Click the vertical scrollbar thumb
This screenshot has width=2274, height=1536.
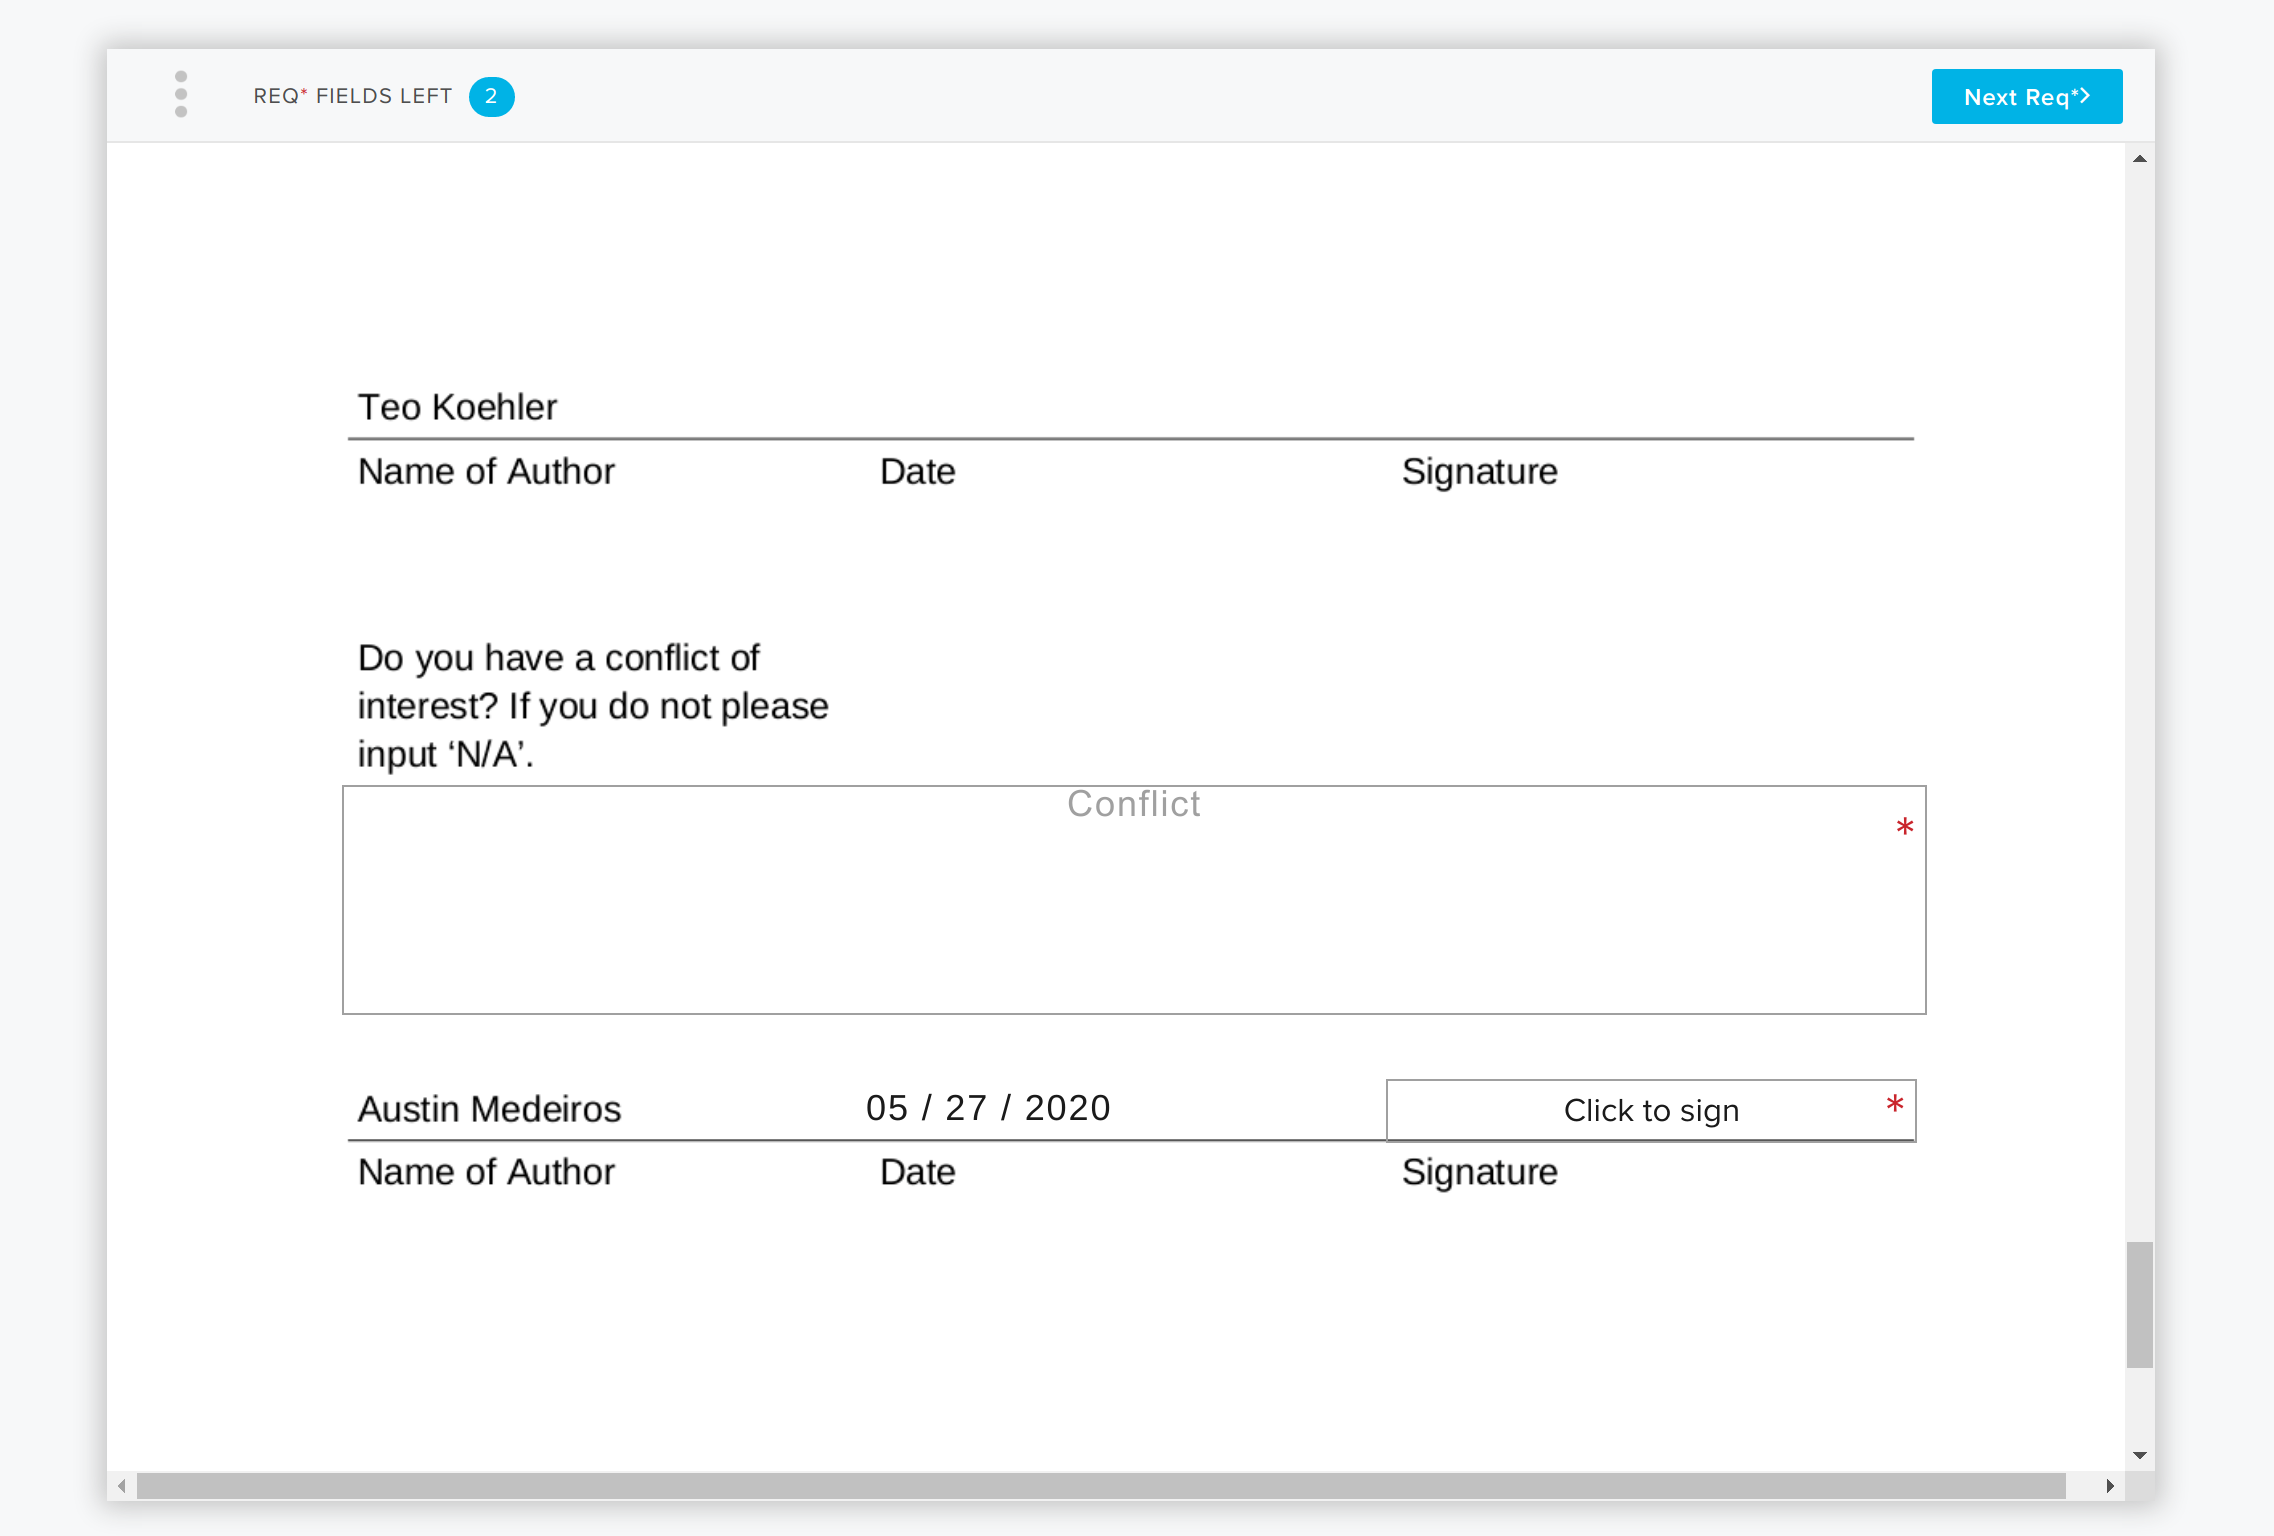tap(2139, 1304)
